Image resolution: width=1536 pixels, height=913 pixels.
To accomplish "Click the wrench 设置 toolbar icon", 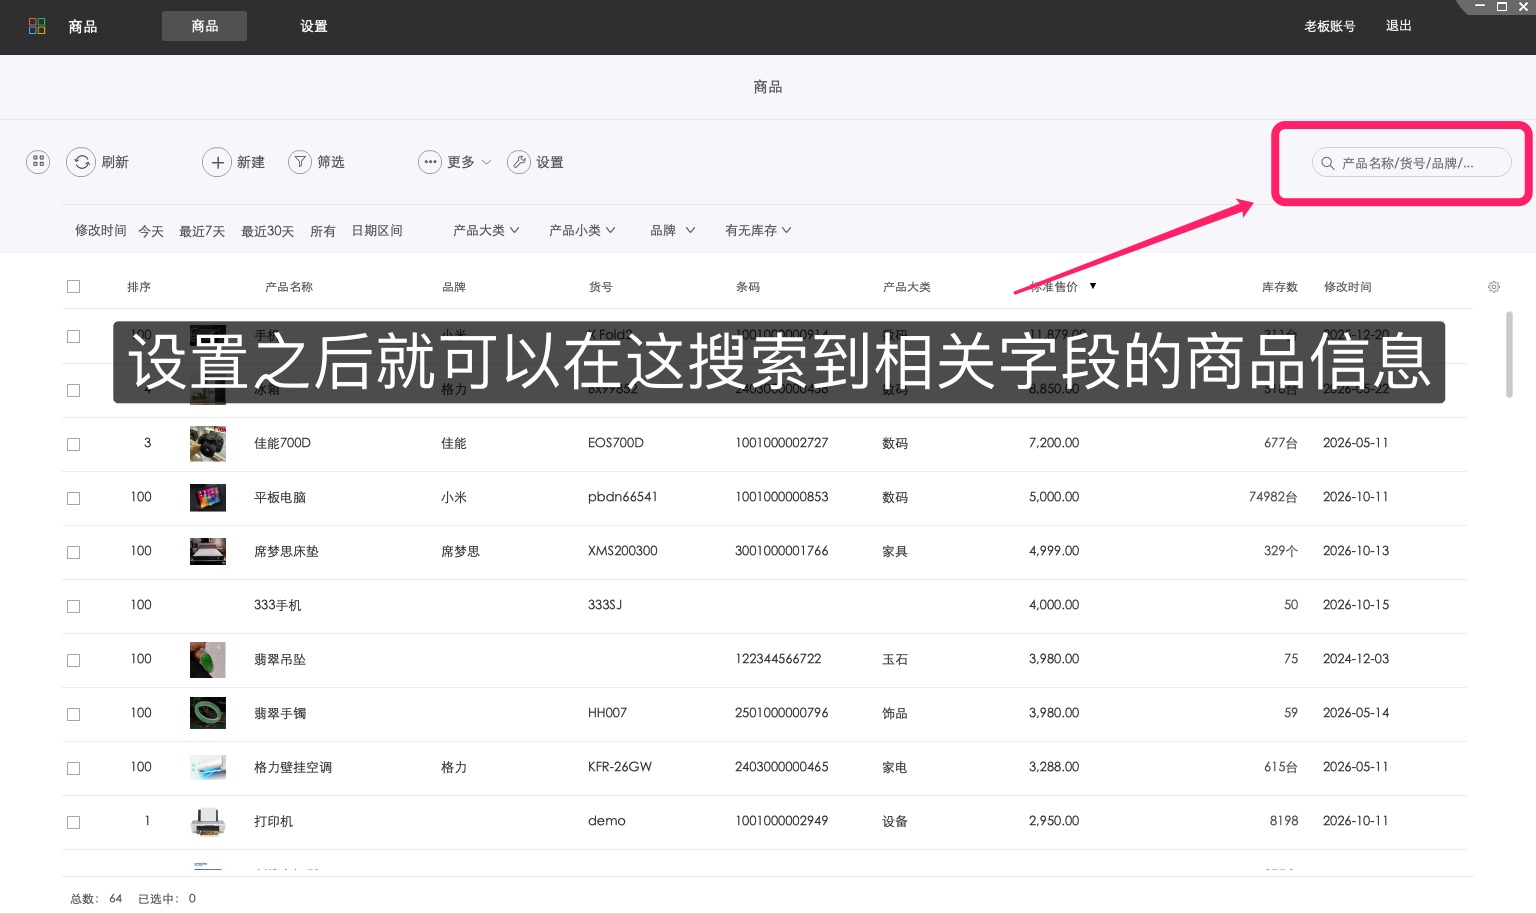I will (x=519, y=162).
